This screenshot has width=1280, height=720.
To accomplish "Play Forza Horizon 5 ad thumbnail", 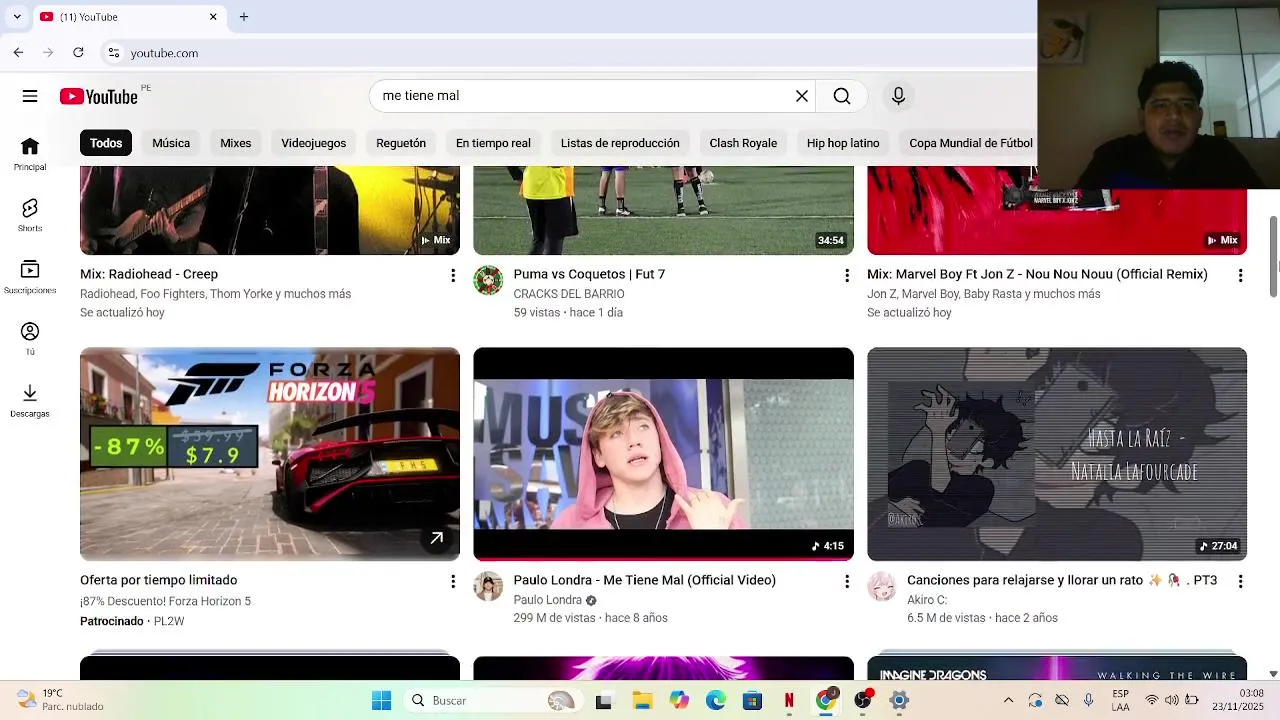I will 270,454.
